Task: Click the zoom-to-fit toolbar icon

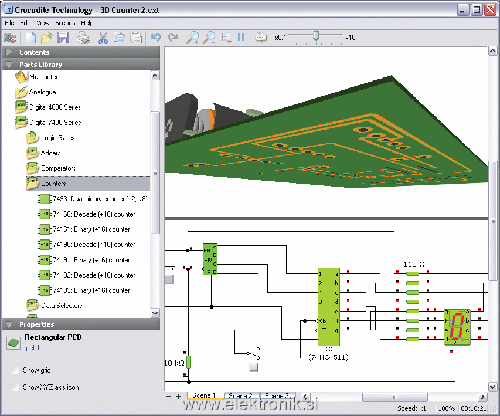Action: pos(226,37)
